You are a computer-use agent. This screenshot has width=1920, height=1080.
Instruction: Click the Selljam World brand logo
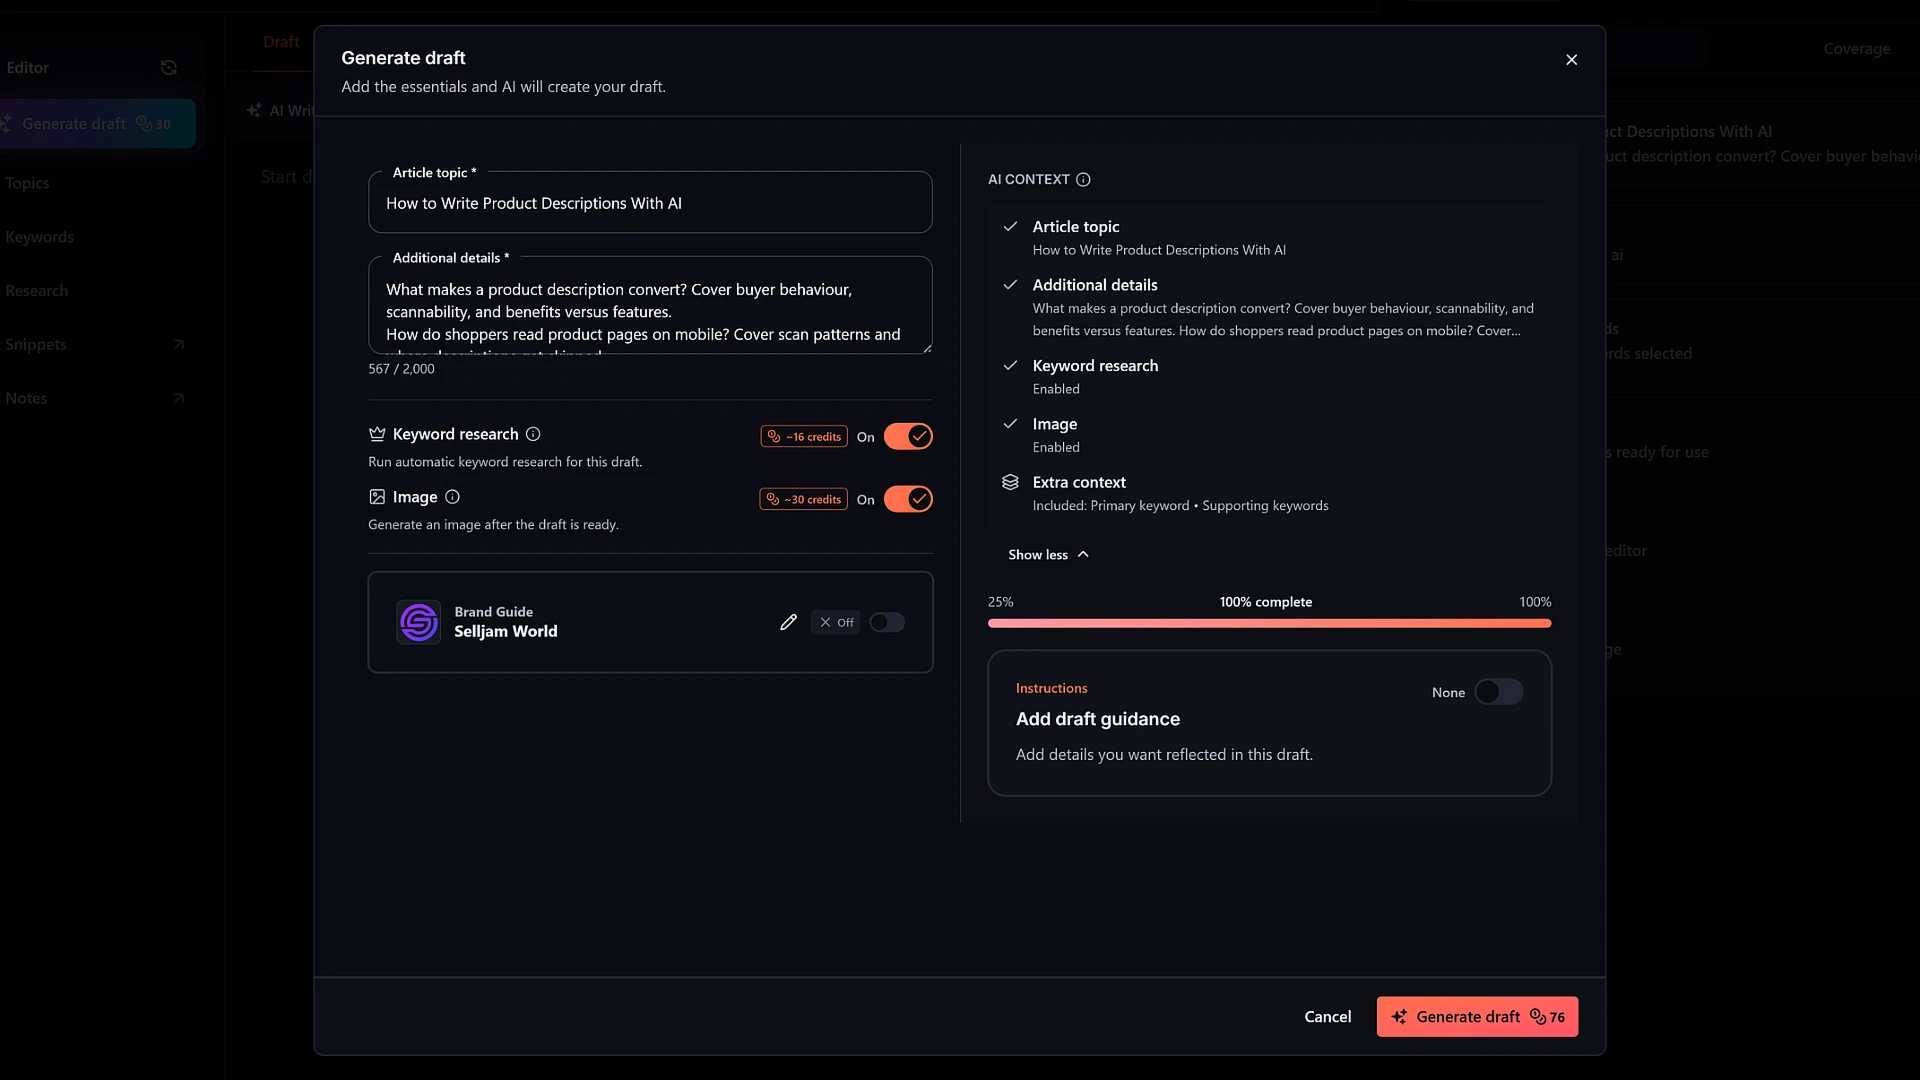[x=419, y=622]
